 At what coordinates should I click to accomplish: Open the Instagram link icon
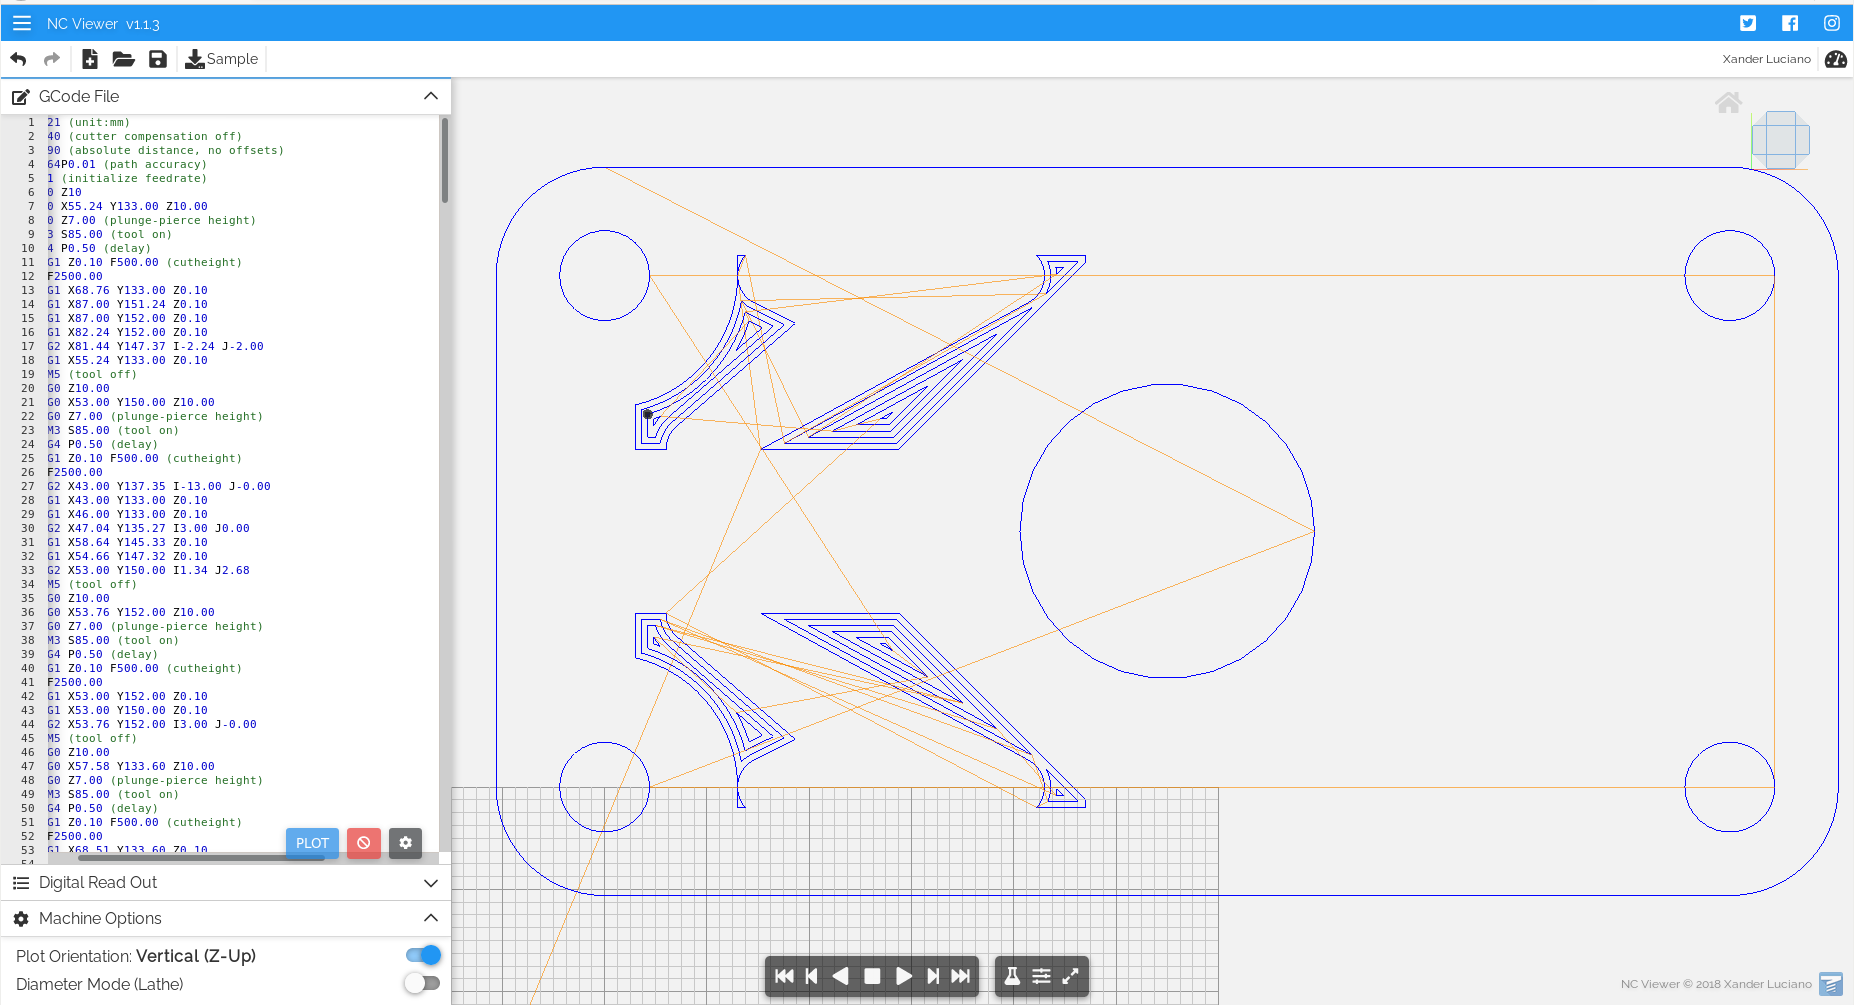coord(1832,23)
